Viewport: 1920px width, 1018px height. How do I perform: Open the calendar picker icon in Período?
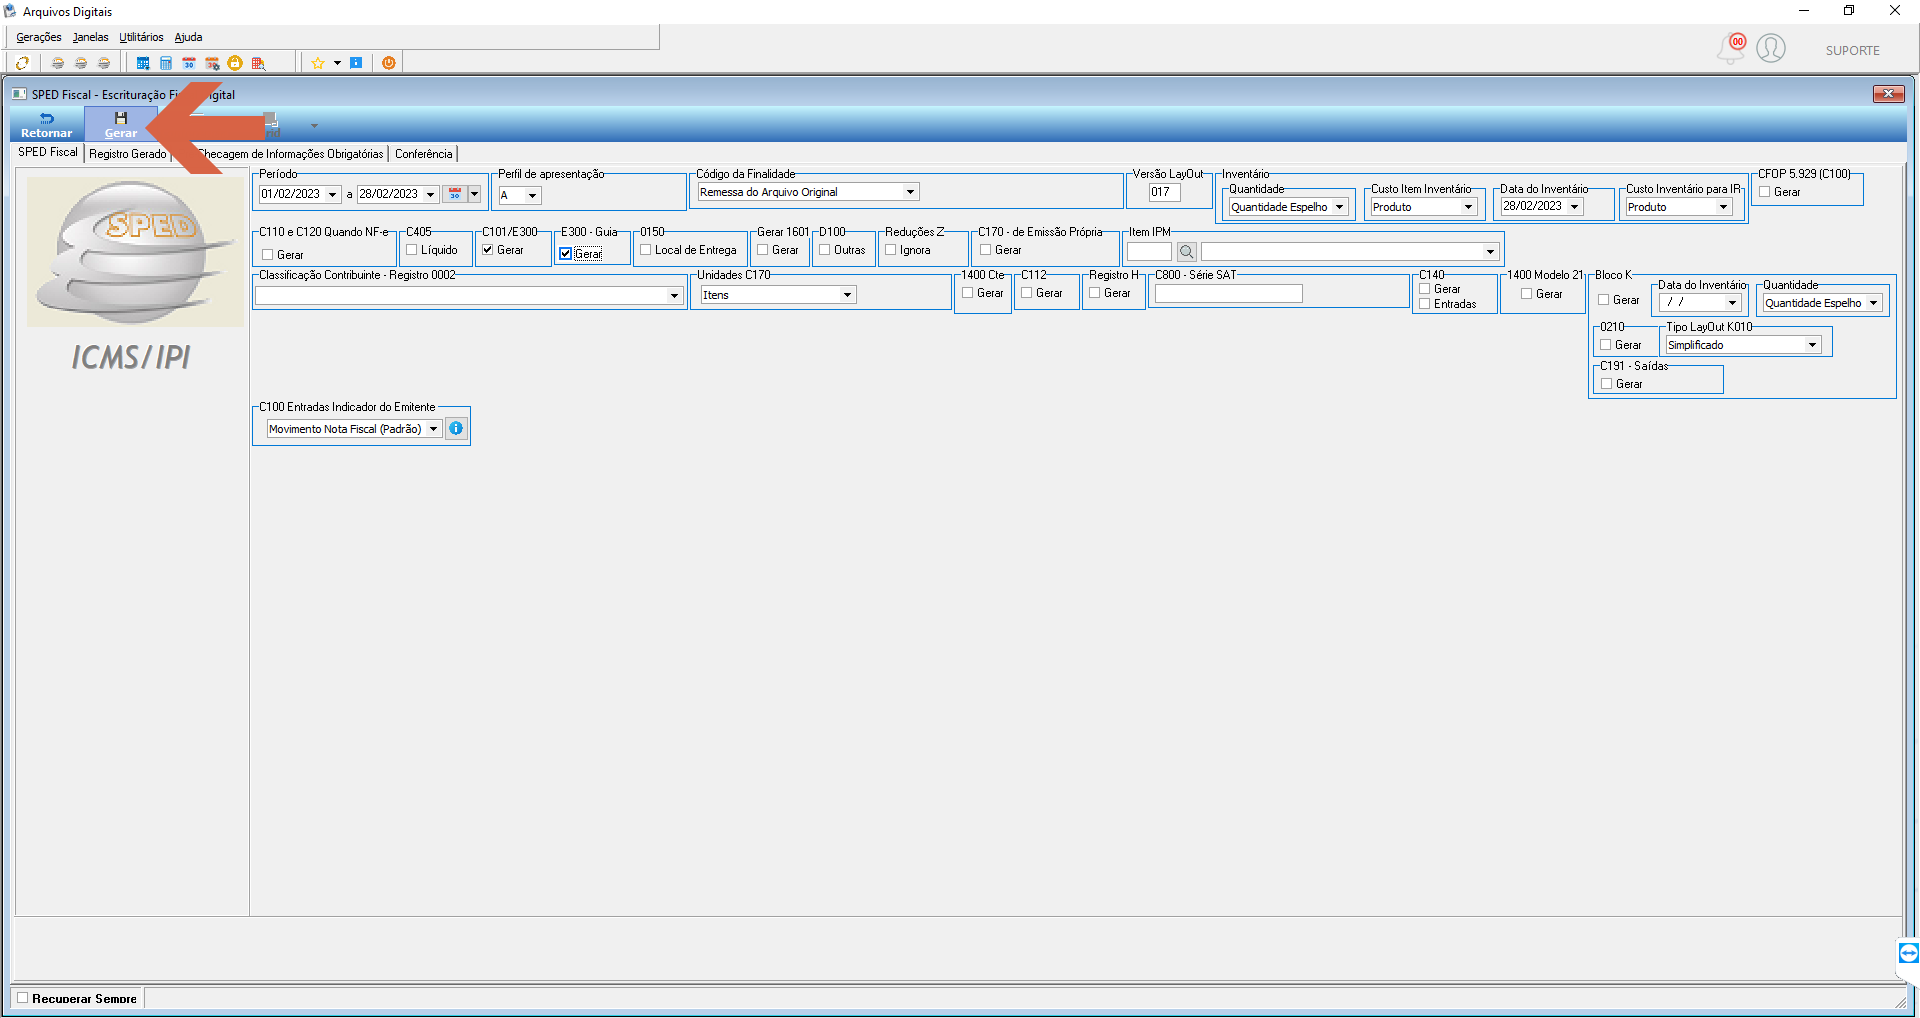click(x=455, y=194)
